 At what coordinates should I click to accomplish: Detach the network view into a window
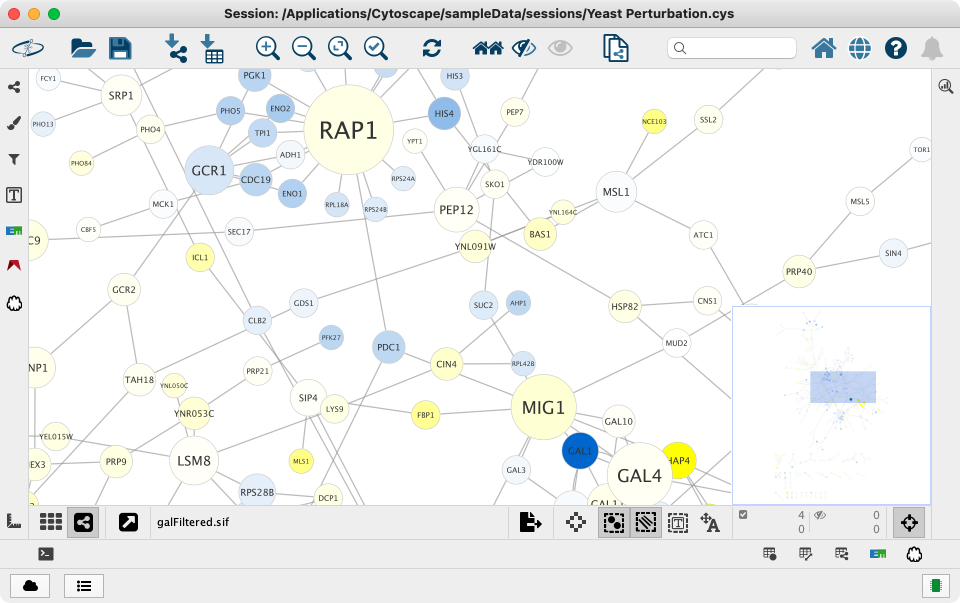coord(128,522)
